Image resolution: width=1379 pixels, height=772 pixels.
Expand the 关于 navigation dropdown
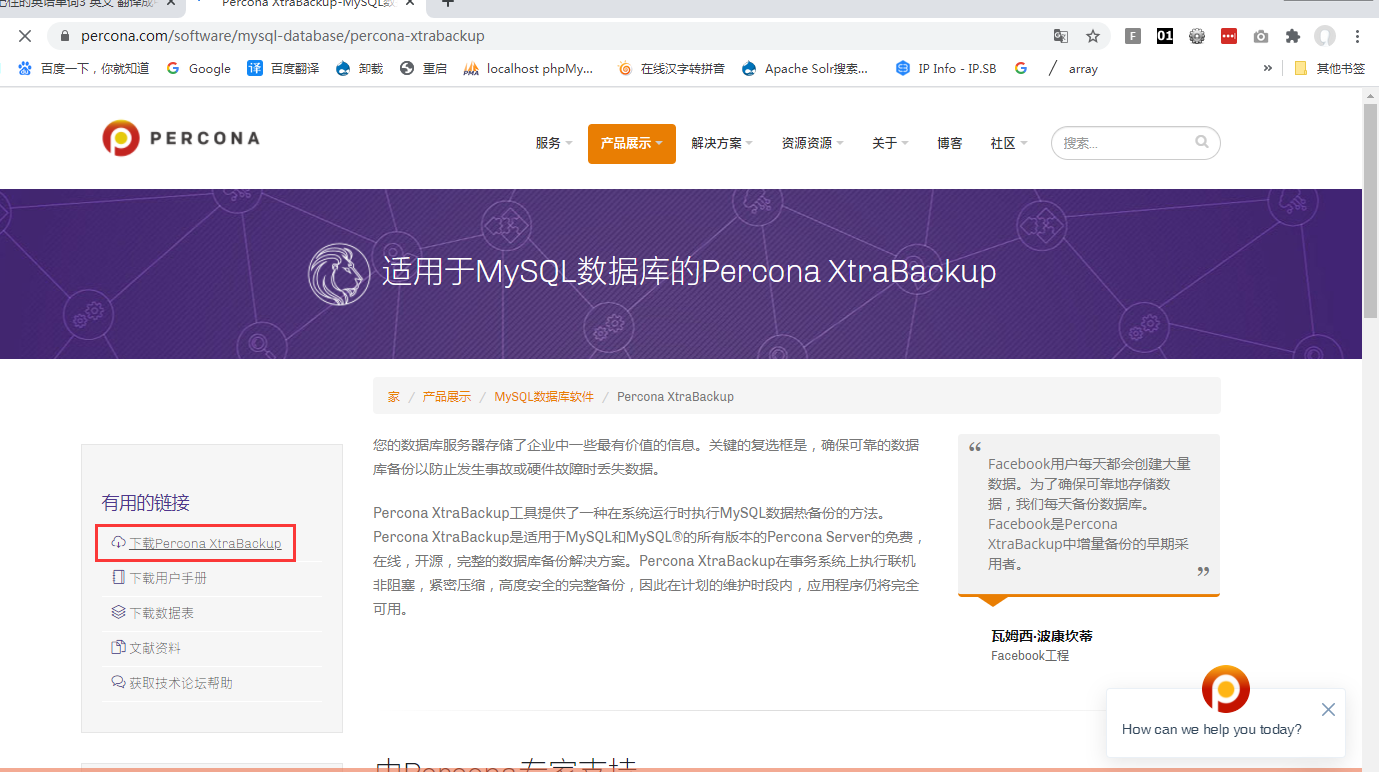pos(890,143)
